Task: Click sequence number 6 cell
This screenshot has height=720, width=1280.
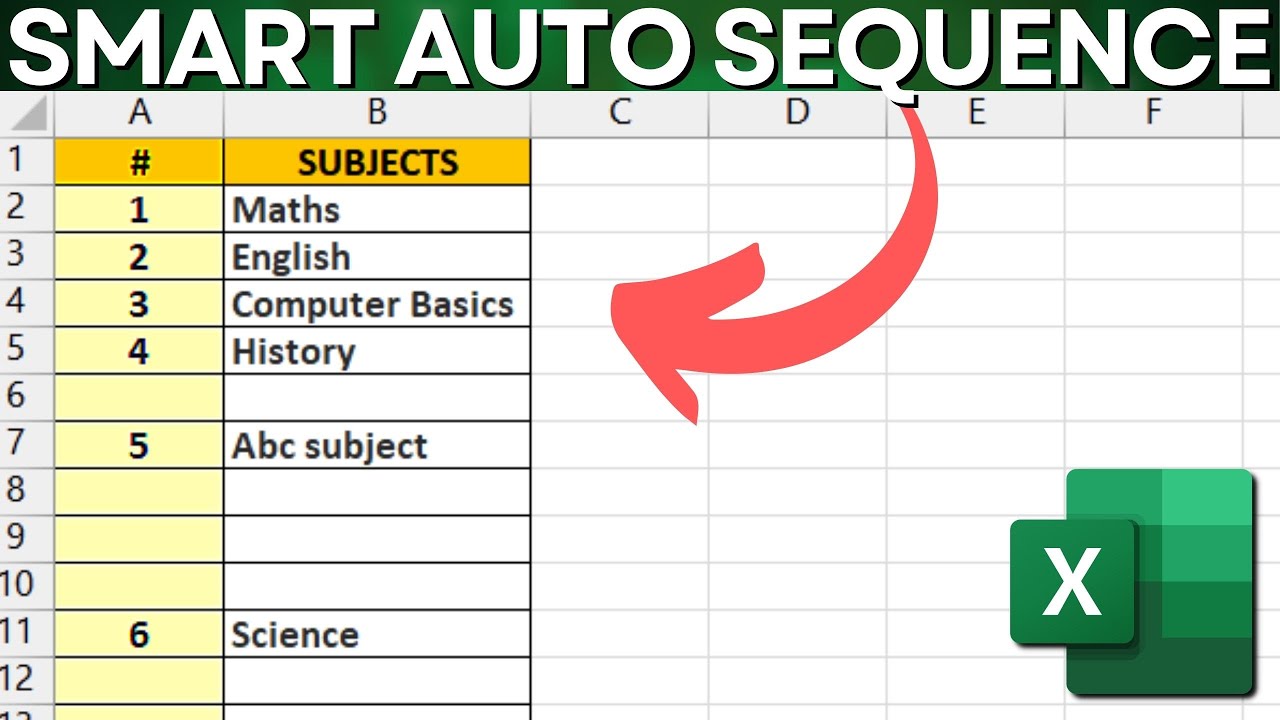Action: pos(139,633)
